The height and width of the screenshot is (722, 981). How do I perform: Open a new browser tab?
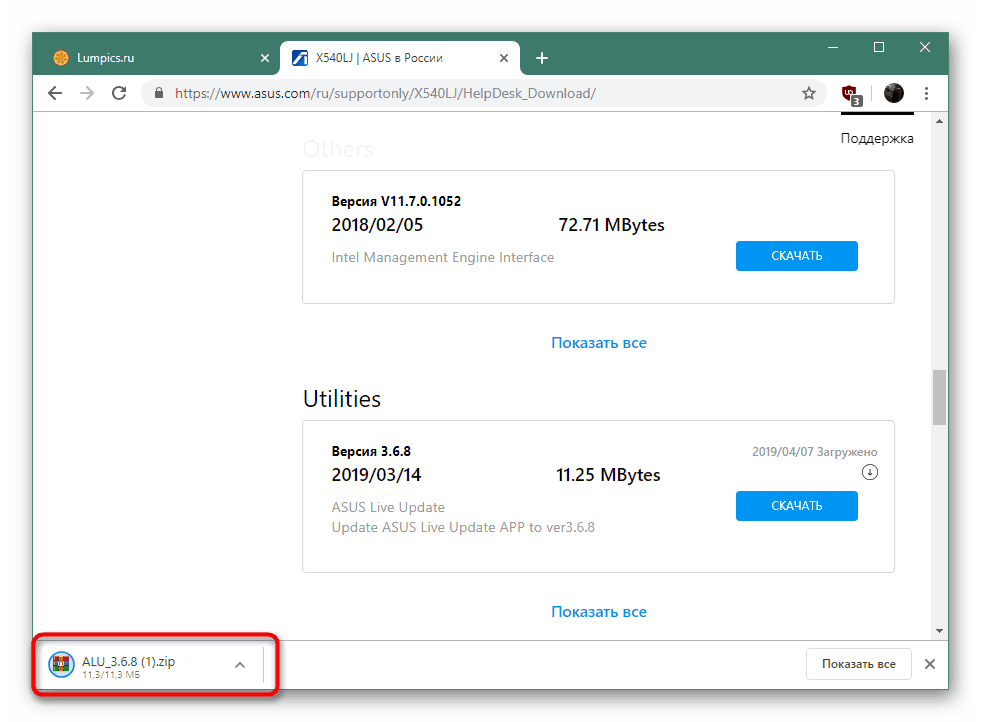[542, 58]
